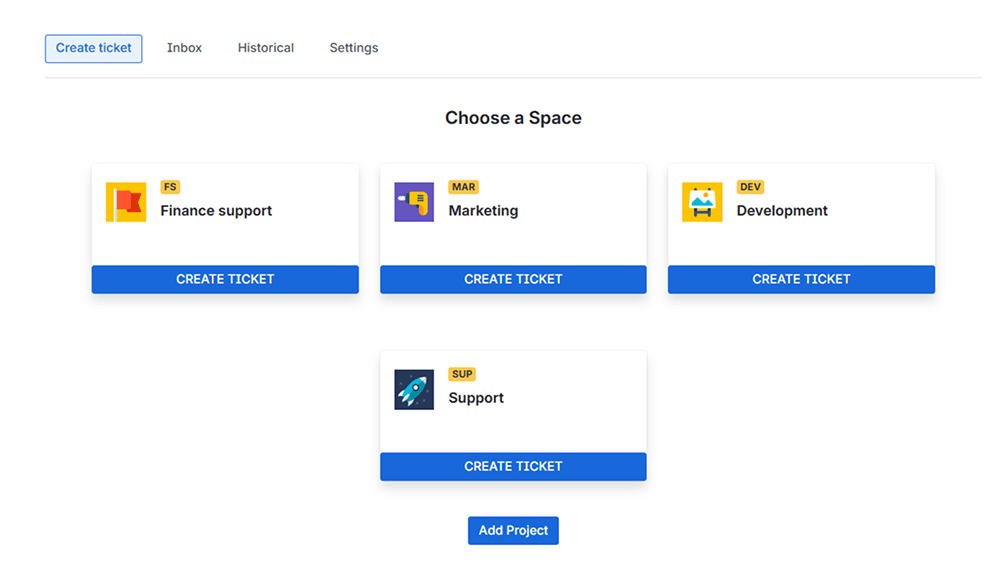Image resolution: width=1000 pixels, height=582 pixels.
Task: Create a ticket in Development space
Action: 801,279
